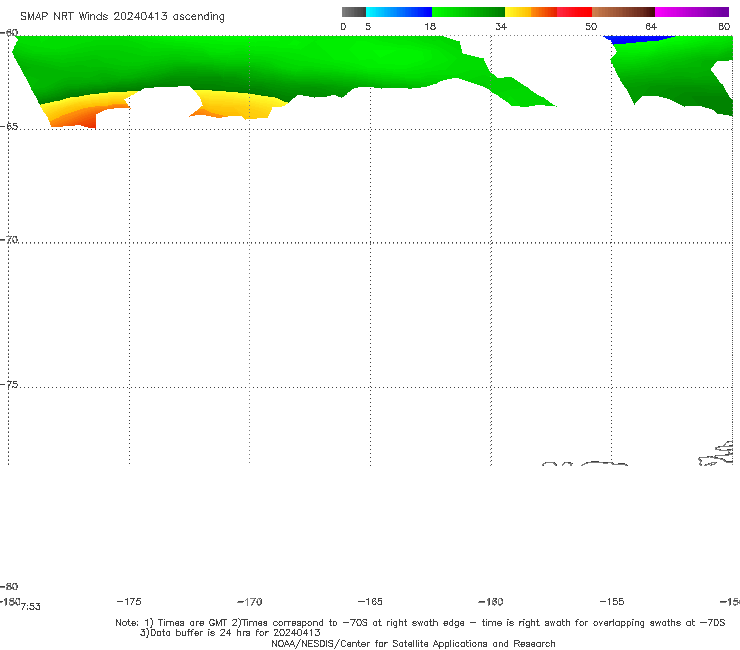740x650 pixels.
Task: Click the magenta-purple segment of the colorbar
Action: point(692,12)
